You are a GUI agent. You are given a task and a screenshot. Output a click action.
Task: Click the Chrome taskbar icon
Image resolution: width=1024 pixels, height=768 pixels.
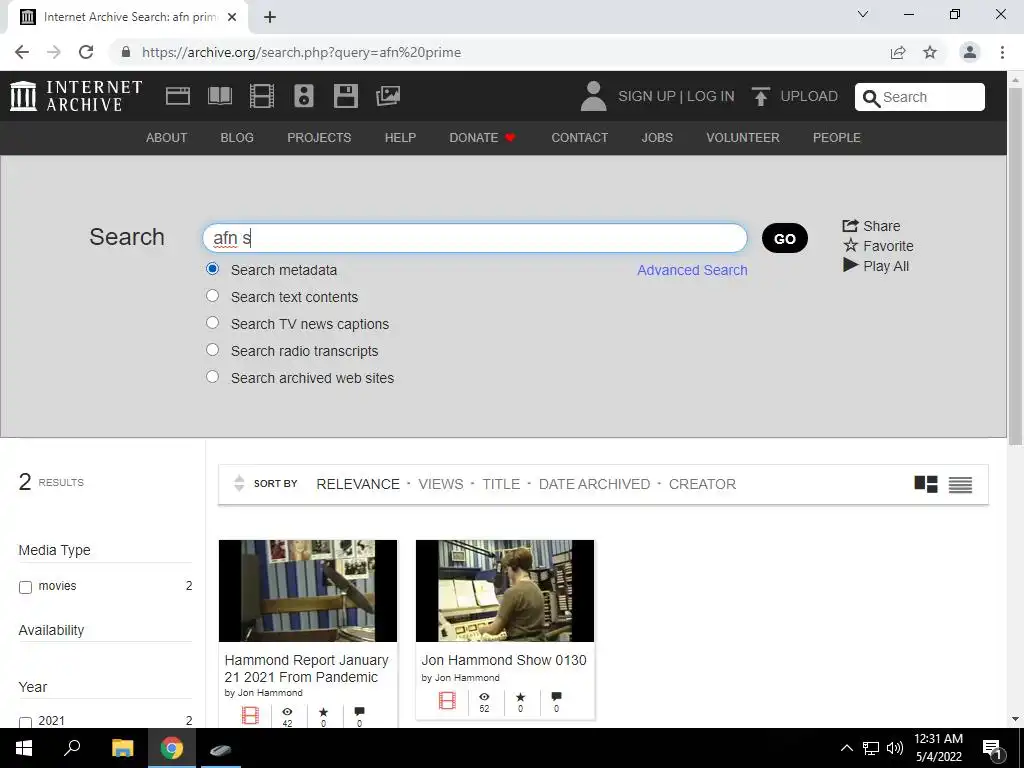click(172, 748)
